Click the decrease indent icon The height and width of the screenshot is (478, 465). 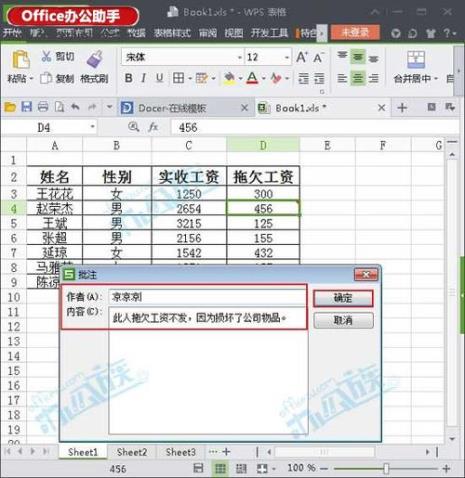point(303,78)
